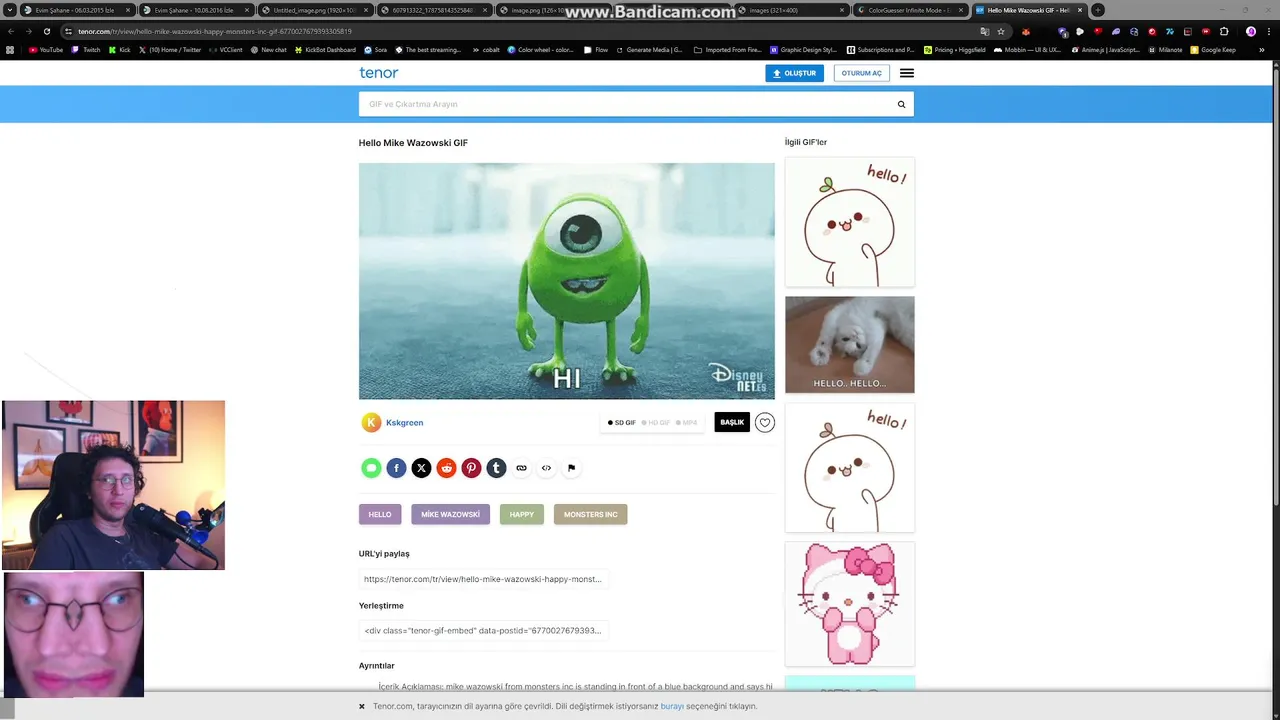Image resolution: width=1280 pixels, height=720 pixels.
Task: Select the MONSTERS INC tag
Action: click(x=590, y=514)
